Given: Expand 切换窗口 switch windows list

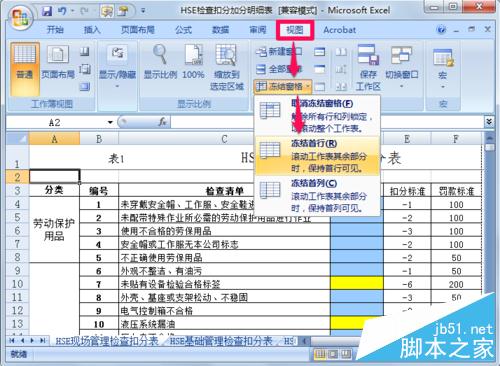Looking at the screenshot, I should [x=401, y=67].
